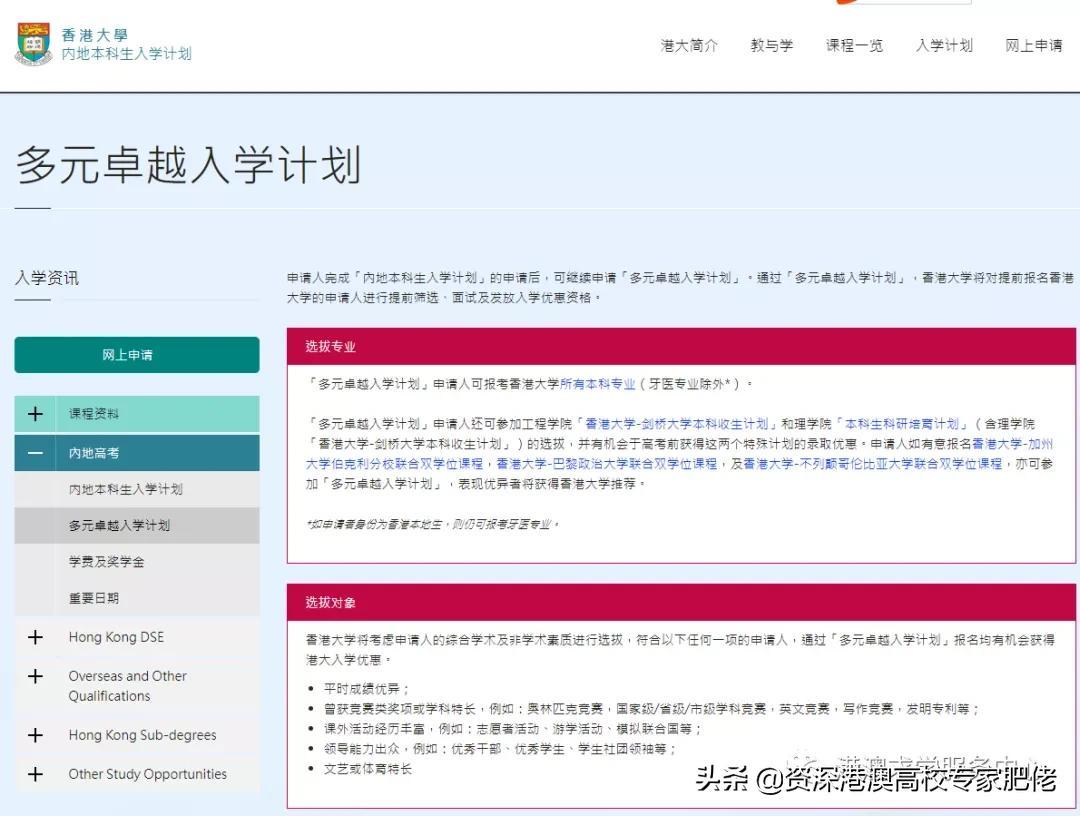
Task: Select Overseas and Other Qualifications label
Action: [127, 686]
